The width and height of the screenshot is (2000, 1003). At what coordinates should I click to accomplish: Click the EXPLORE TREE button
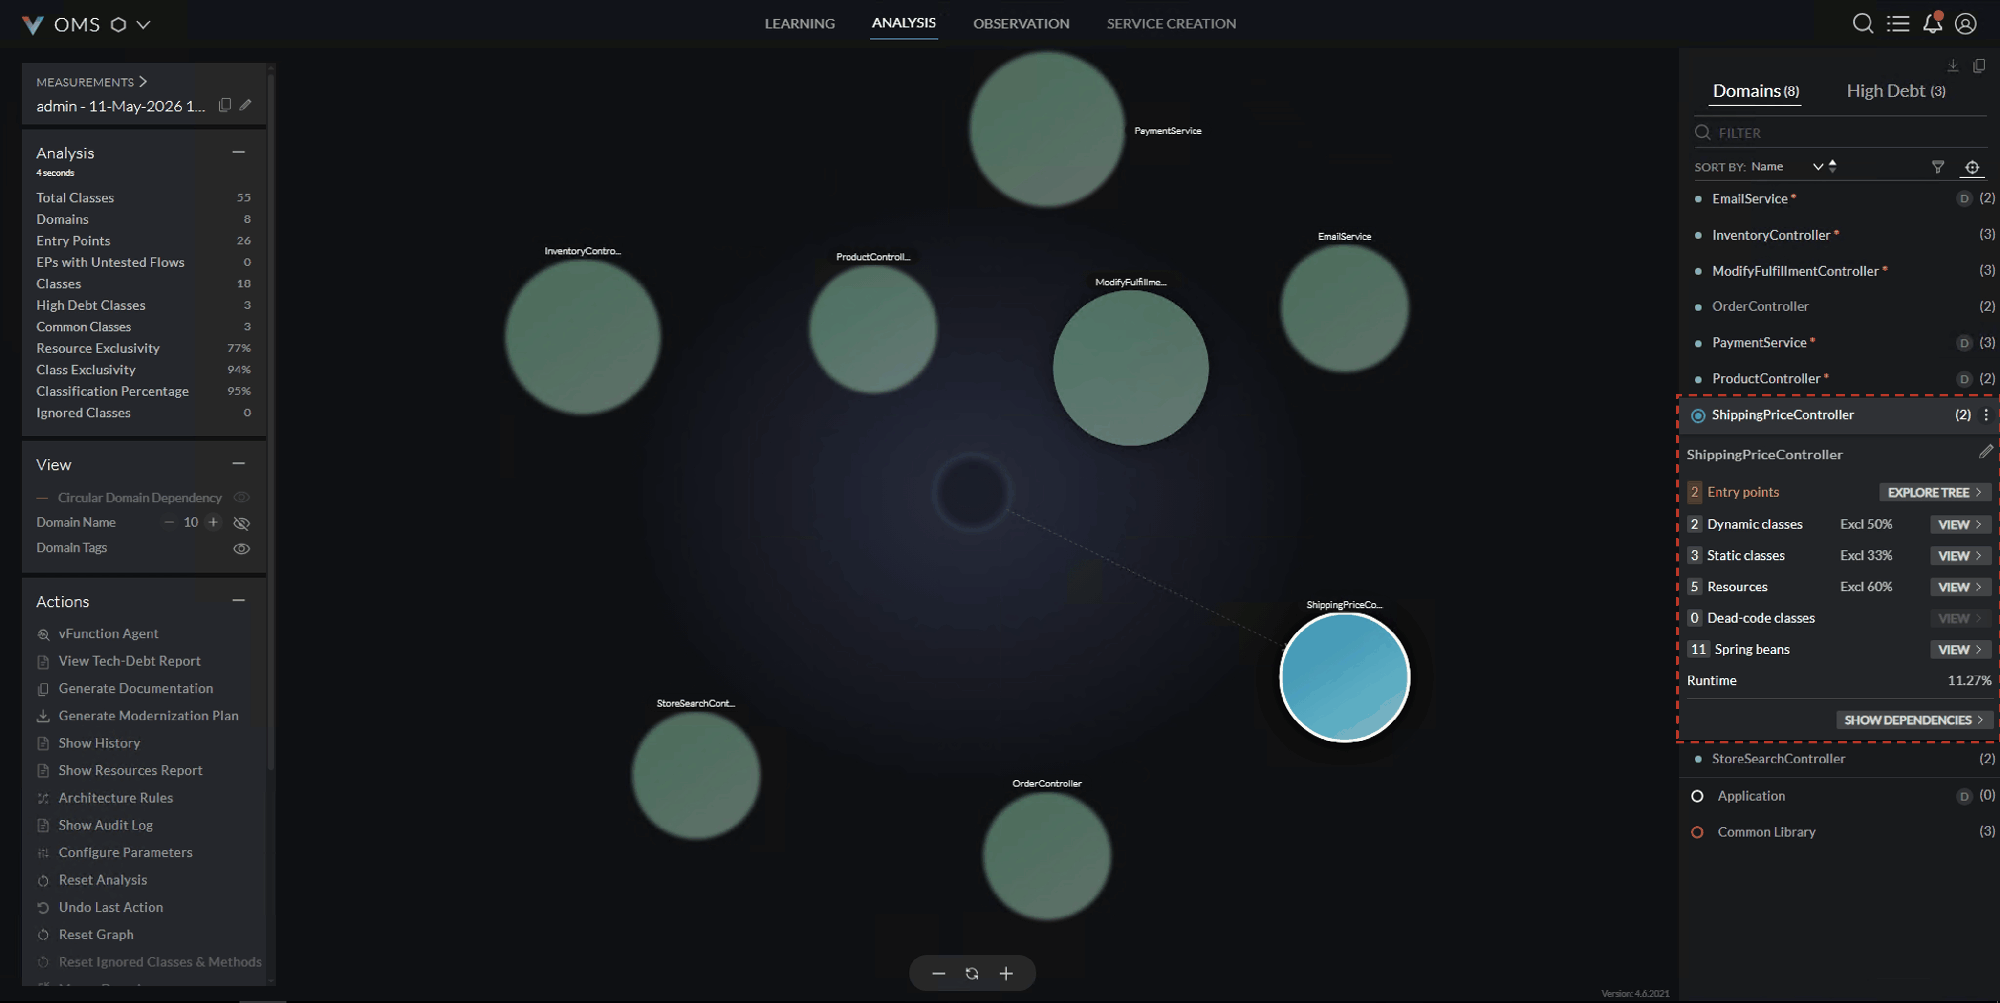[x=1935, y=492]
